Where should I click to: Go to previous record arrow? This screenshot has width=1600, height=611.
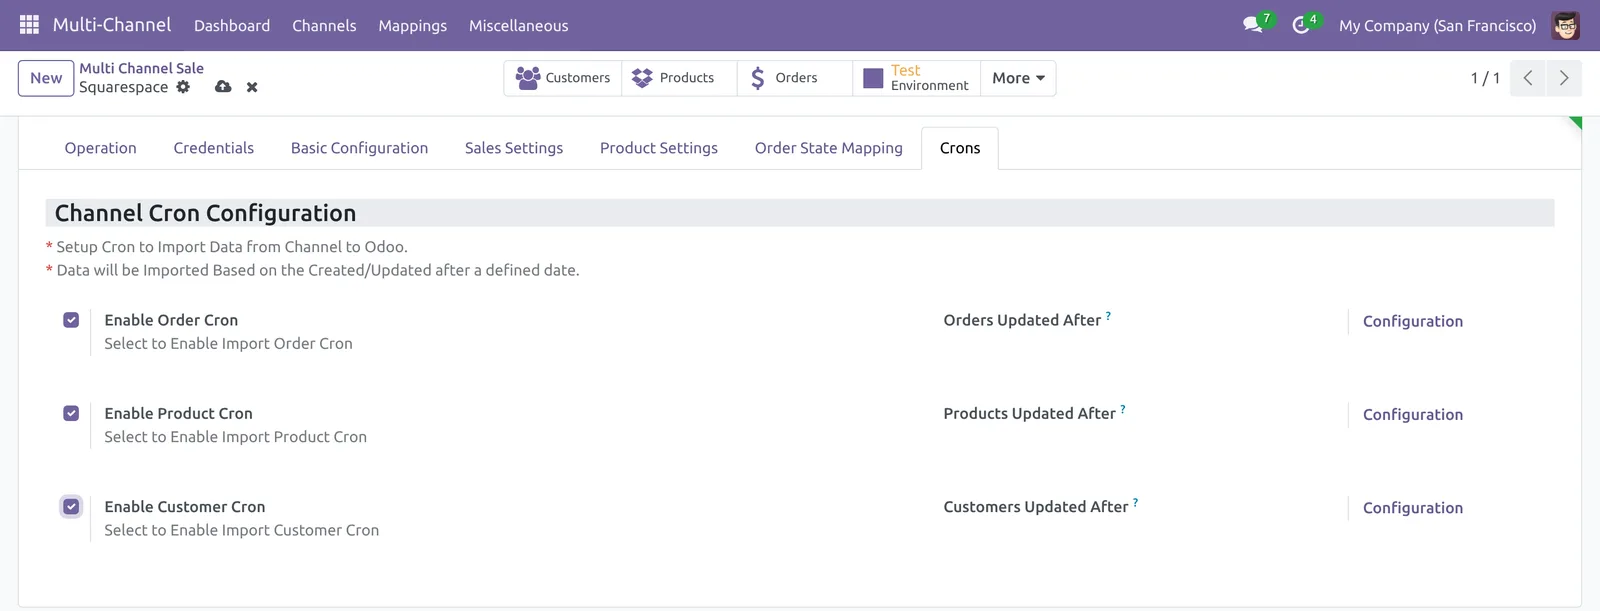coord(1528,78)
